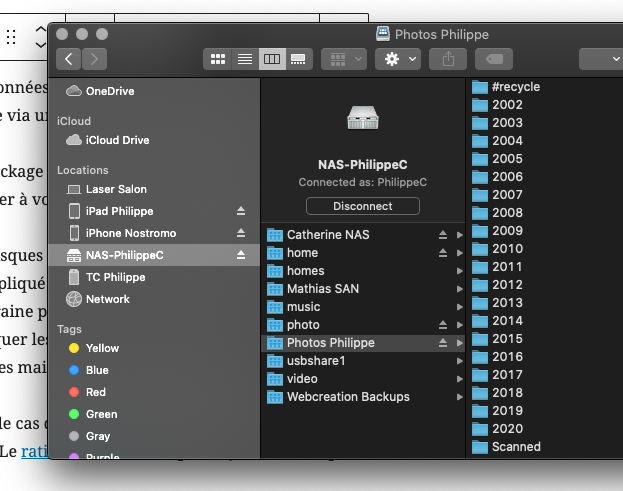Eject the home share
The width and height of the screenshot is (623, 491).
443,253
